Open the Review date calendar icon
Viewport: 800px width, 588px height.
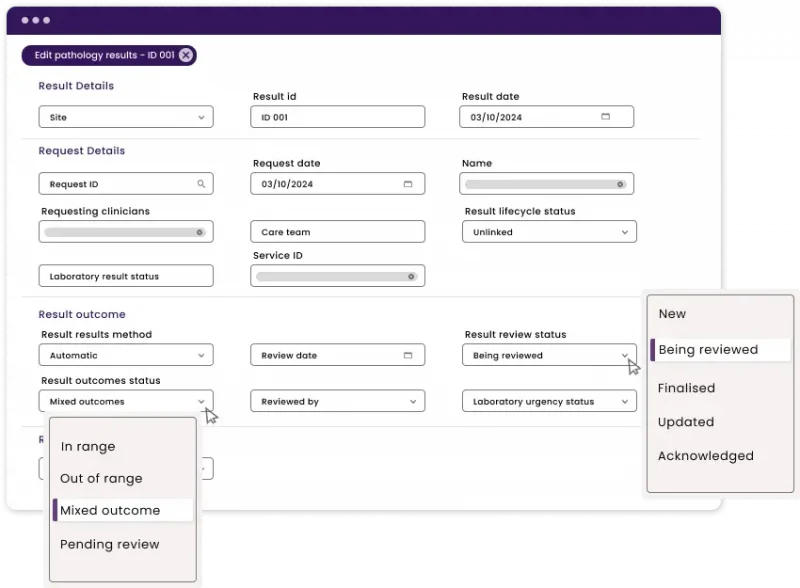(407, 355)
